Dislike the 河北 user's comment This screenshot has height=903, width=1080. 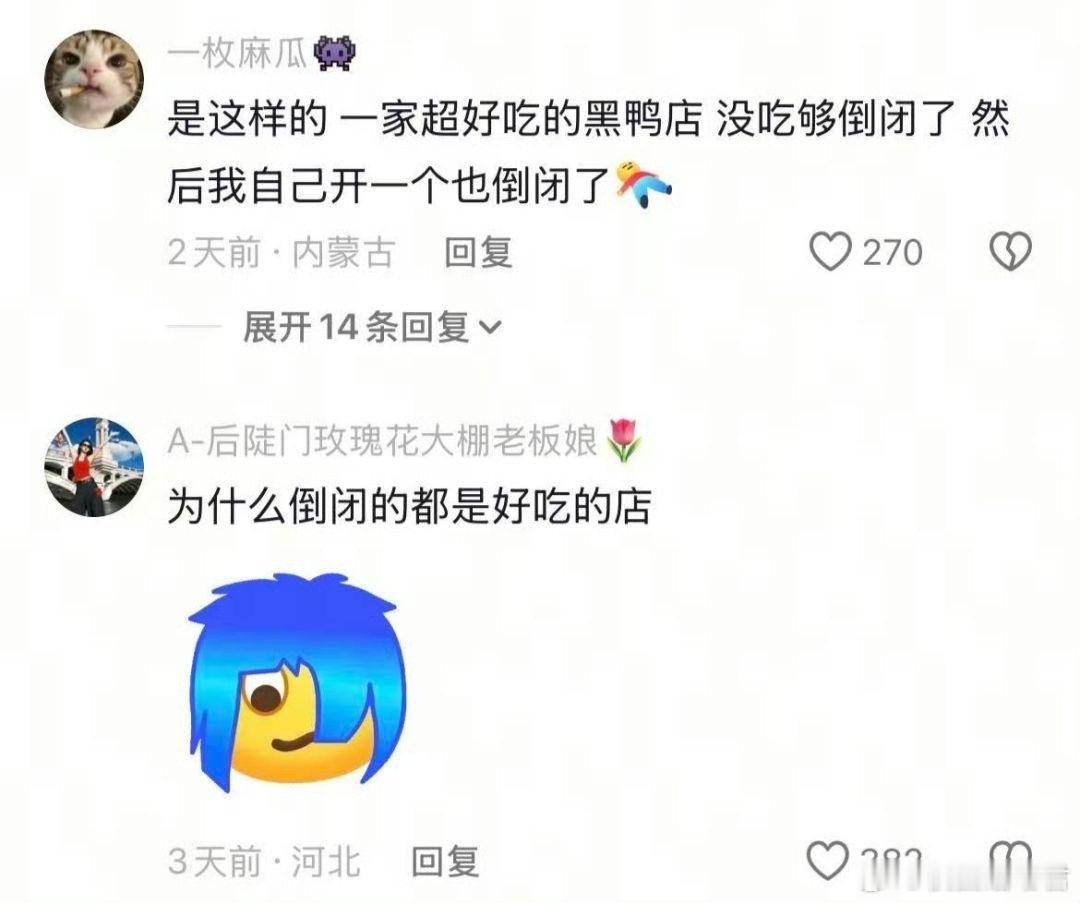click(x=1010, y=861)
